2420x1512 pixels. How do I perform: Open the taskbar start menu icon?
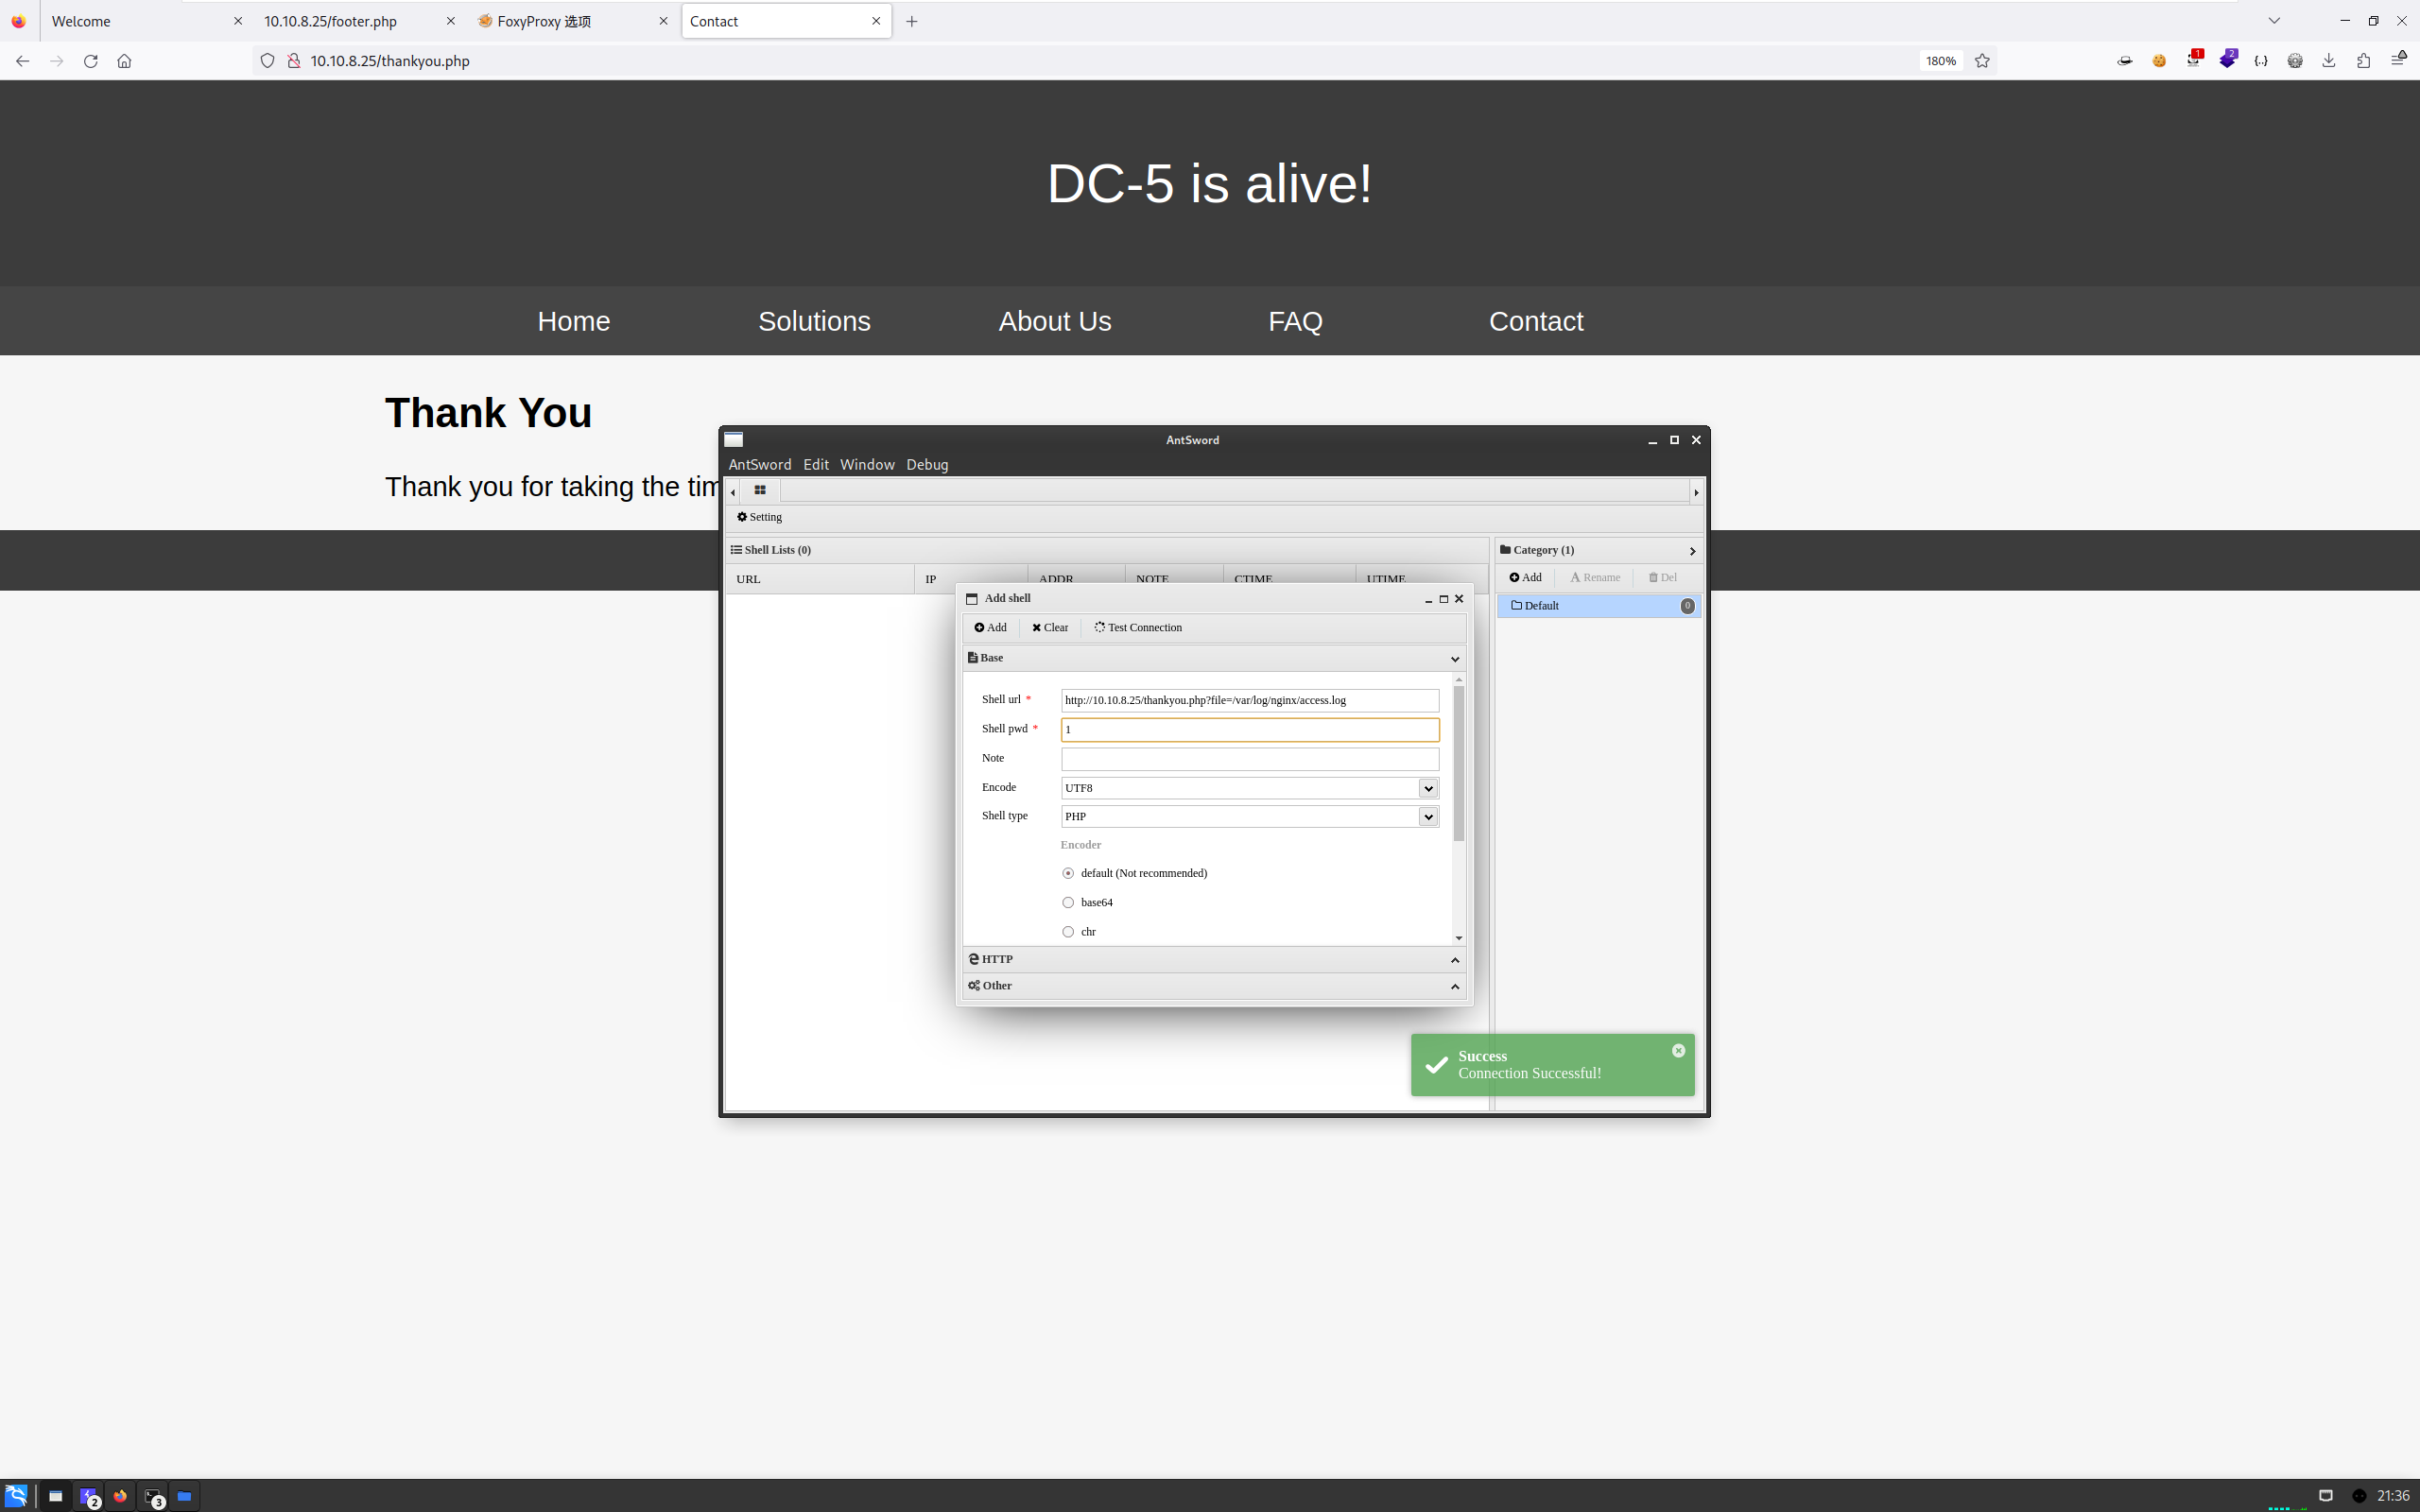16,1496
